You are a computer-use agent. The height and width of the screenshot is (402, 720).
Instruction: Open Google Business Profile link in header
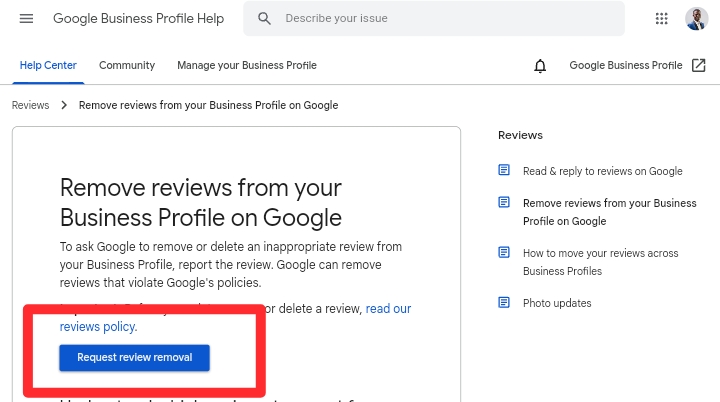click(x=626, y=65)
